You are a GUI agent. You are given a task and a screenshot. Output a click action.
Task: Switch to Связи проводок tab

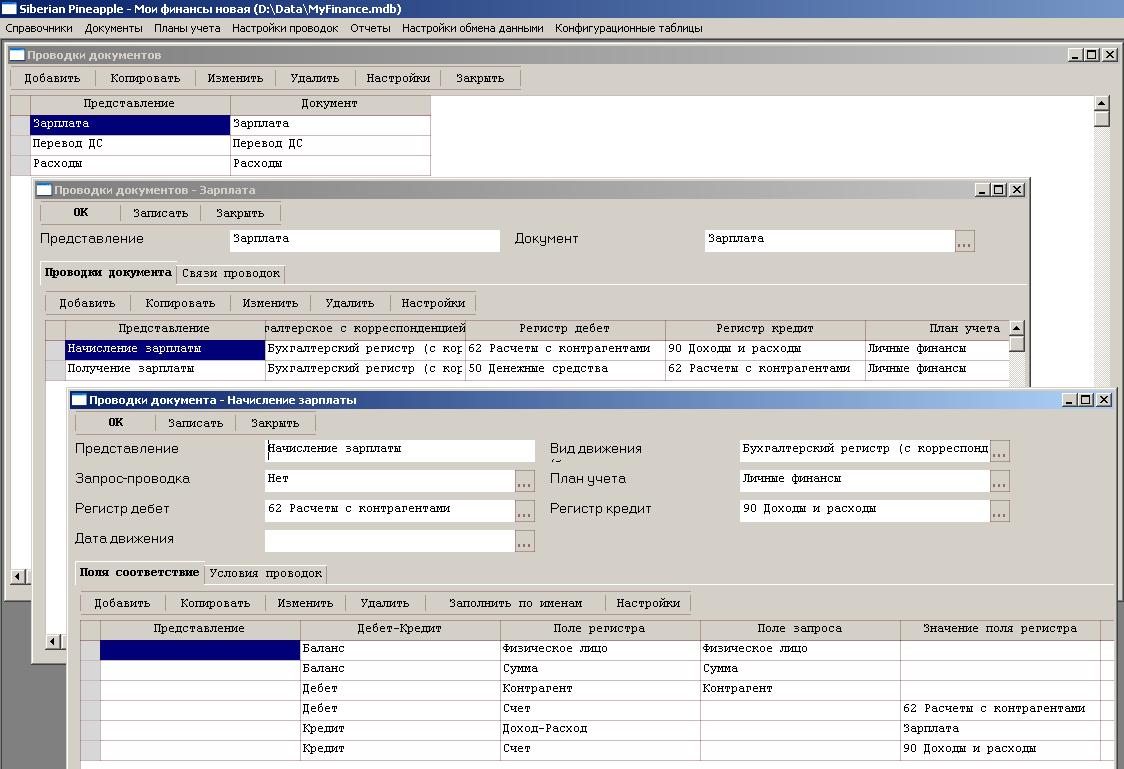231,274
